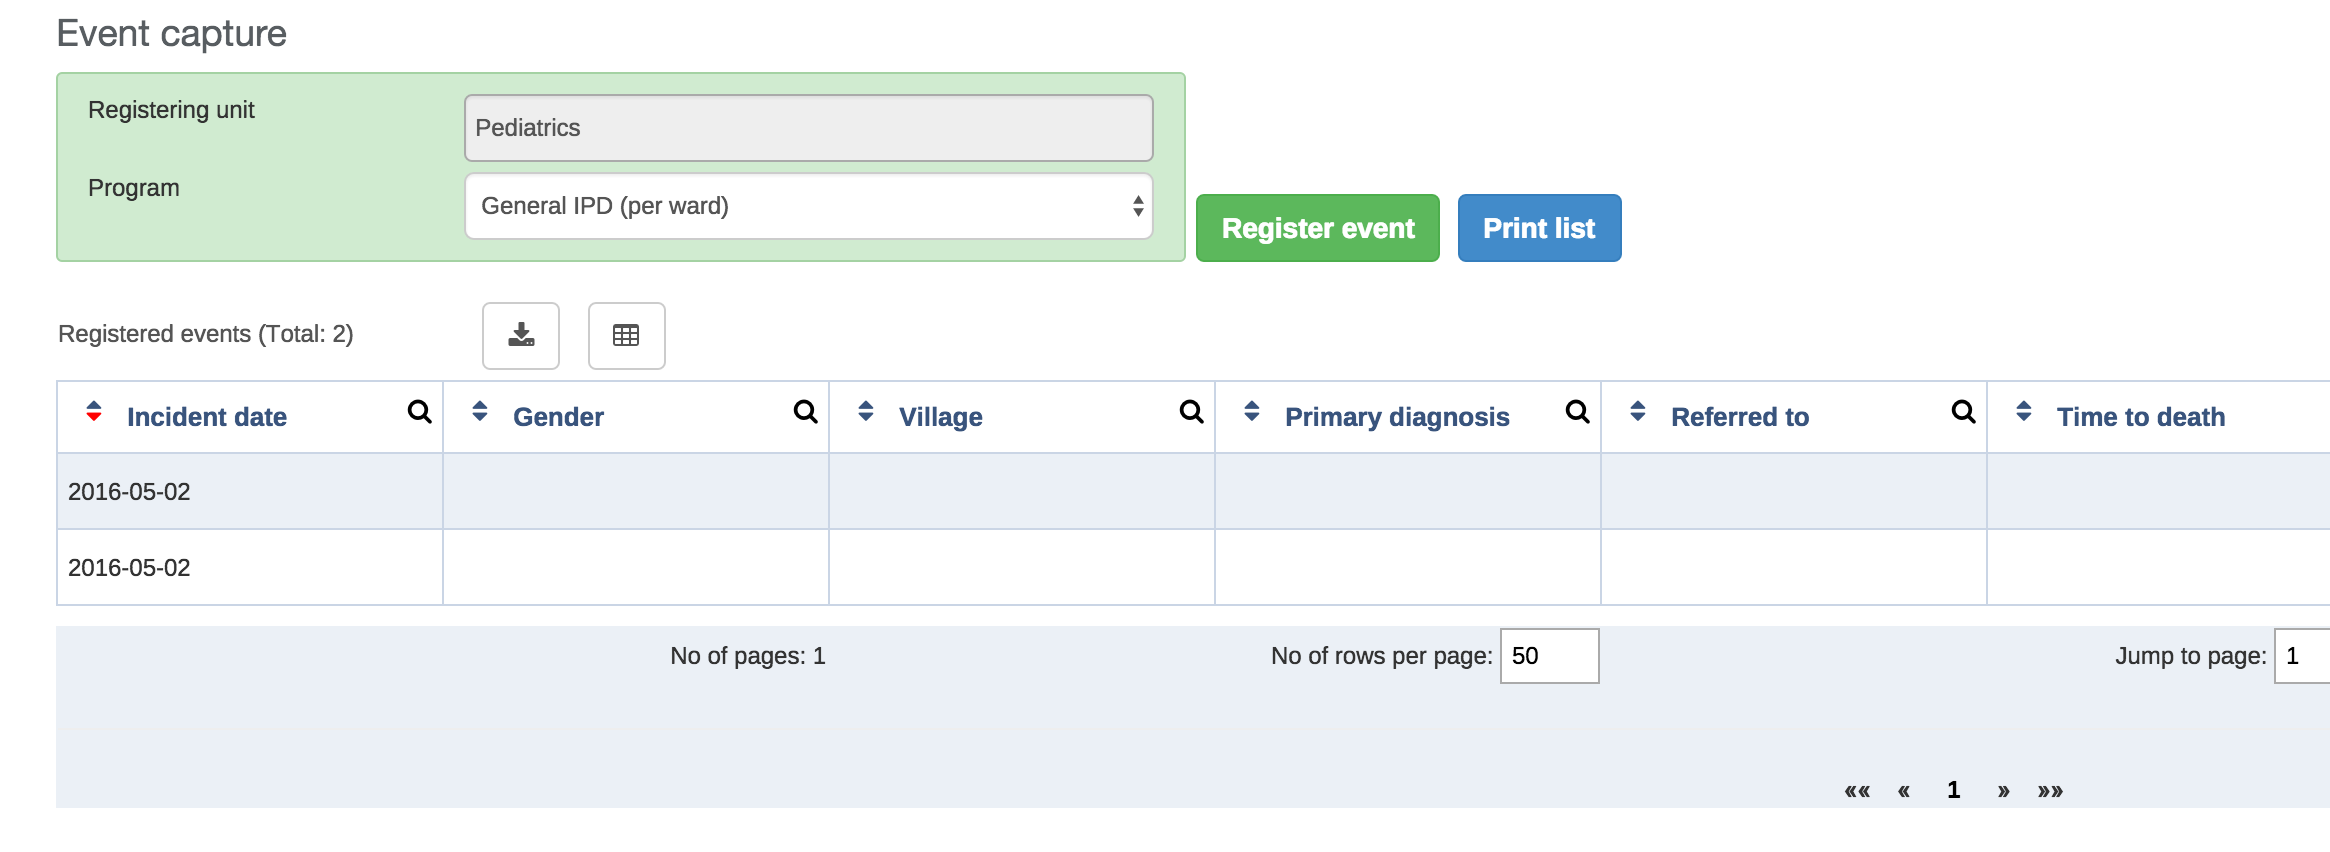Click search icon in Referred to column
Image resolution: width=2330 pixels, height=852 pixels.
pos(1963,411)
